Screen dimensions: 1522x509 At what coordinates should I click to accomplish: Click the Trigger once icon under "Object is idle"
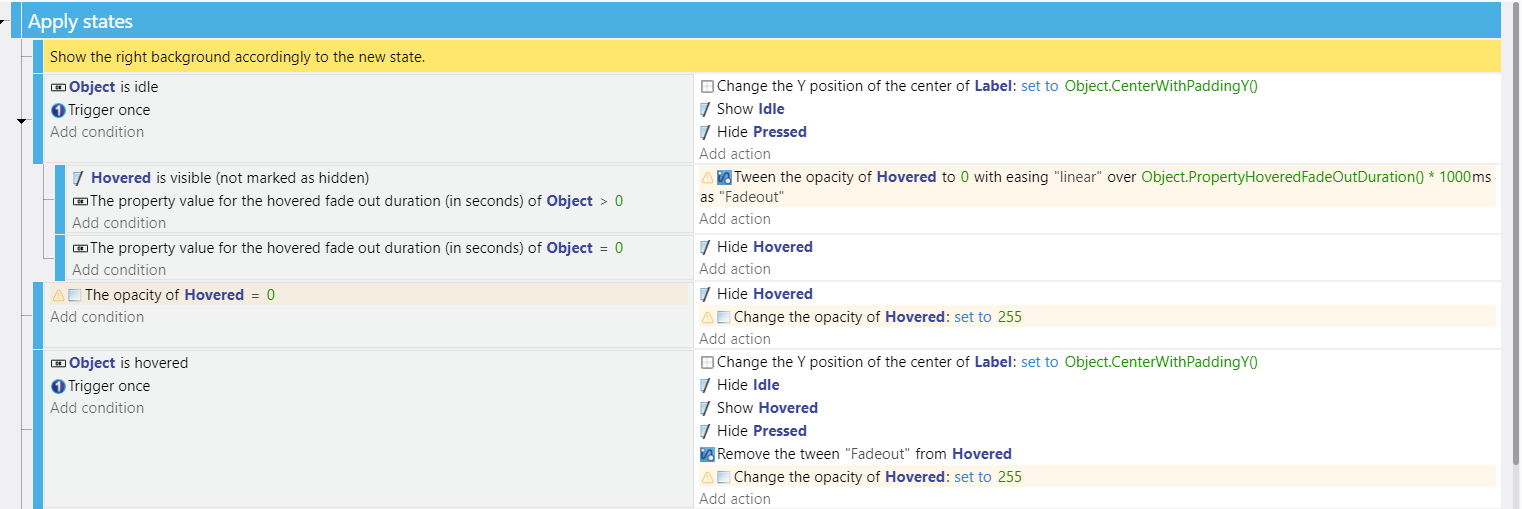point(58,110)
